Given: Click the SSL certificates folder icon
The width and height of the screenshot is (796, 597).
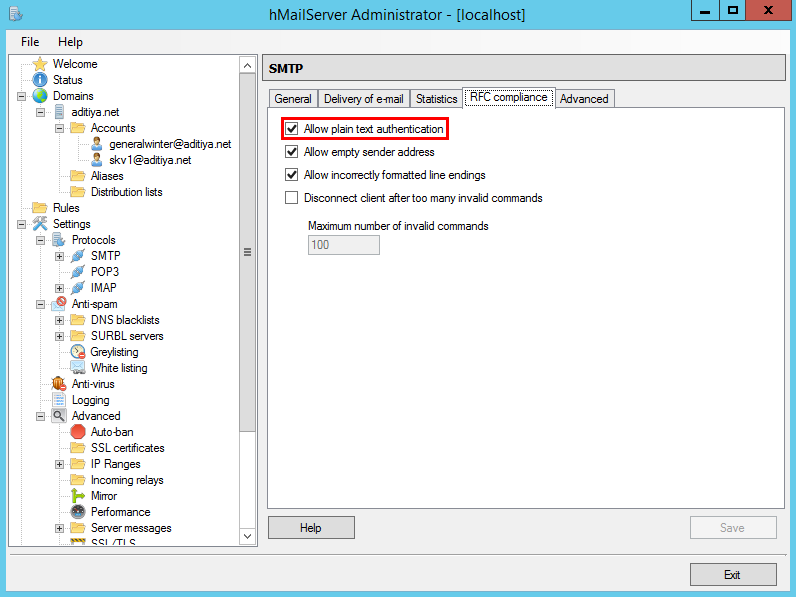Looking at the screenshot, I should point(78,448).
